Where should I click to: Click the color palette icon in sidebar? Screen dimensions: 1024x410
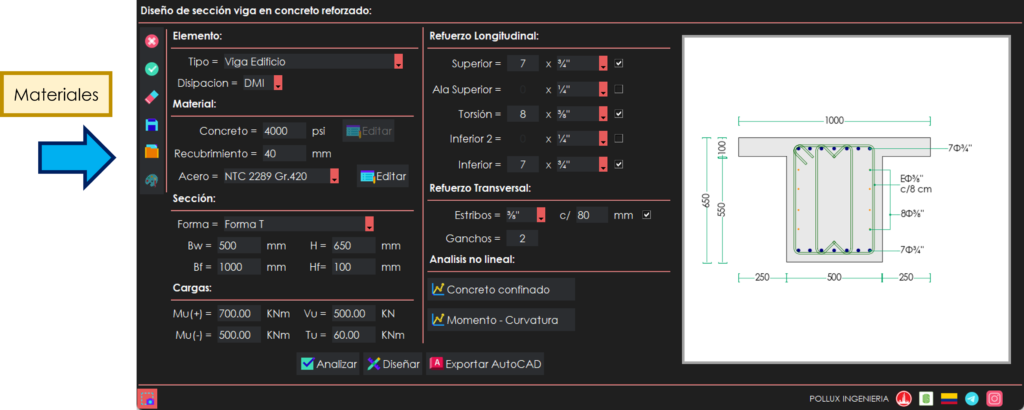151,180
